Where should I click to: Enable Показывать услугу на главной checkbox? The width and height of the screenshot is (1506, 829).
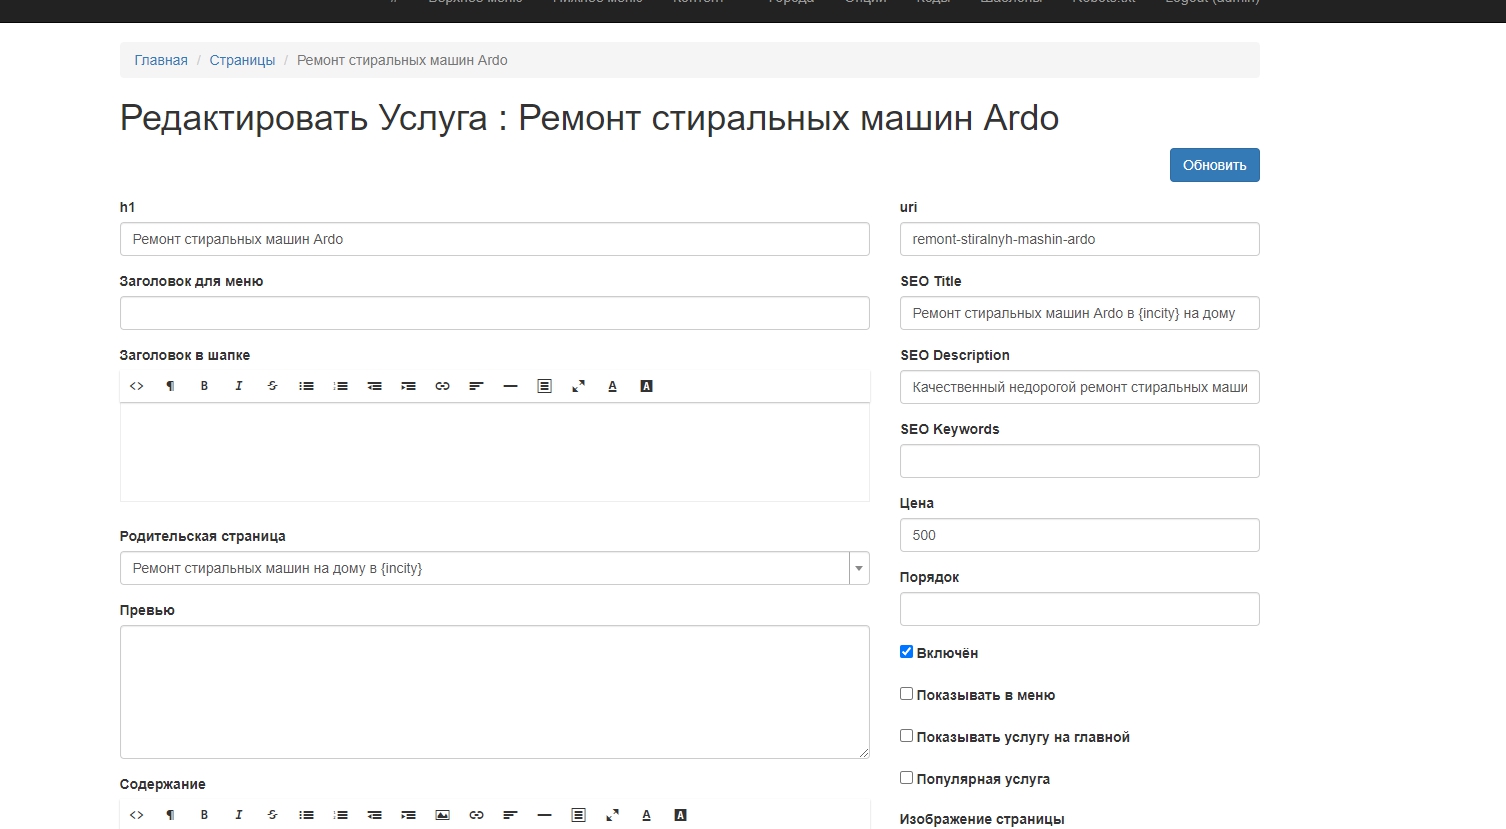coord(906,736)
